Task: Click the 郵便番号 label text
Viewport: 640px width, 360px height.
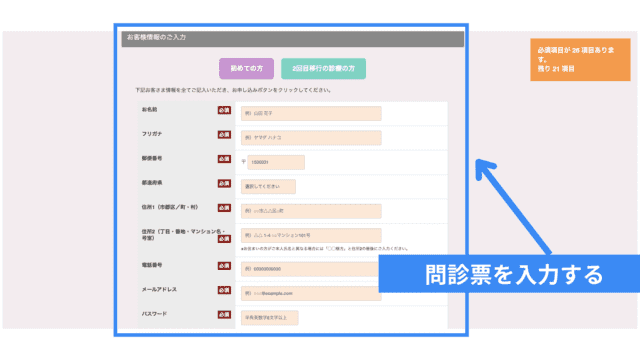Action: pyautogui.click(x=152, y=158)
